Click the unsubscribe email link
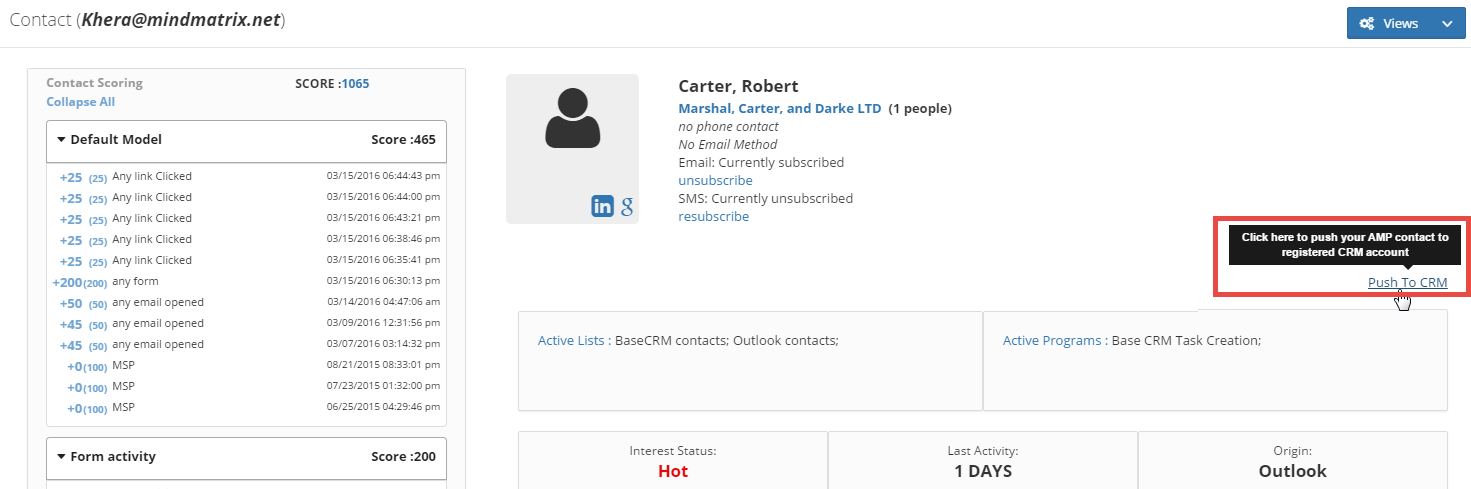Image resolution: width=1471 pixels, height=489 pixels. coord(715,180)
